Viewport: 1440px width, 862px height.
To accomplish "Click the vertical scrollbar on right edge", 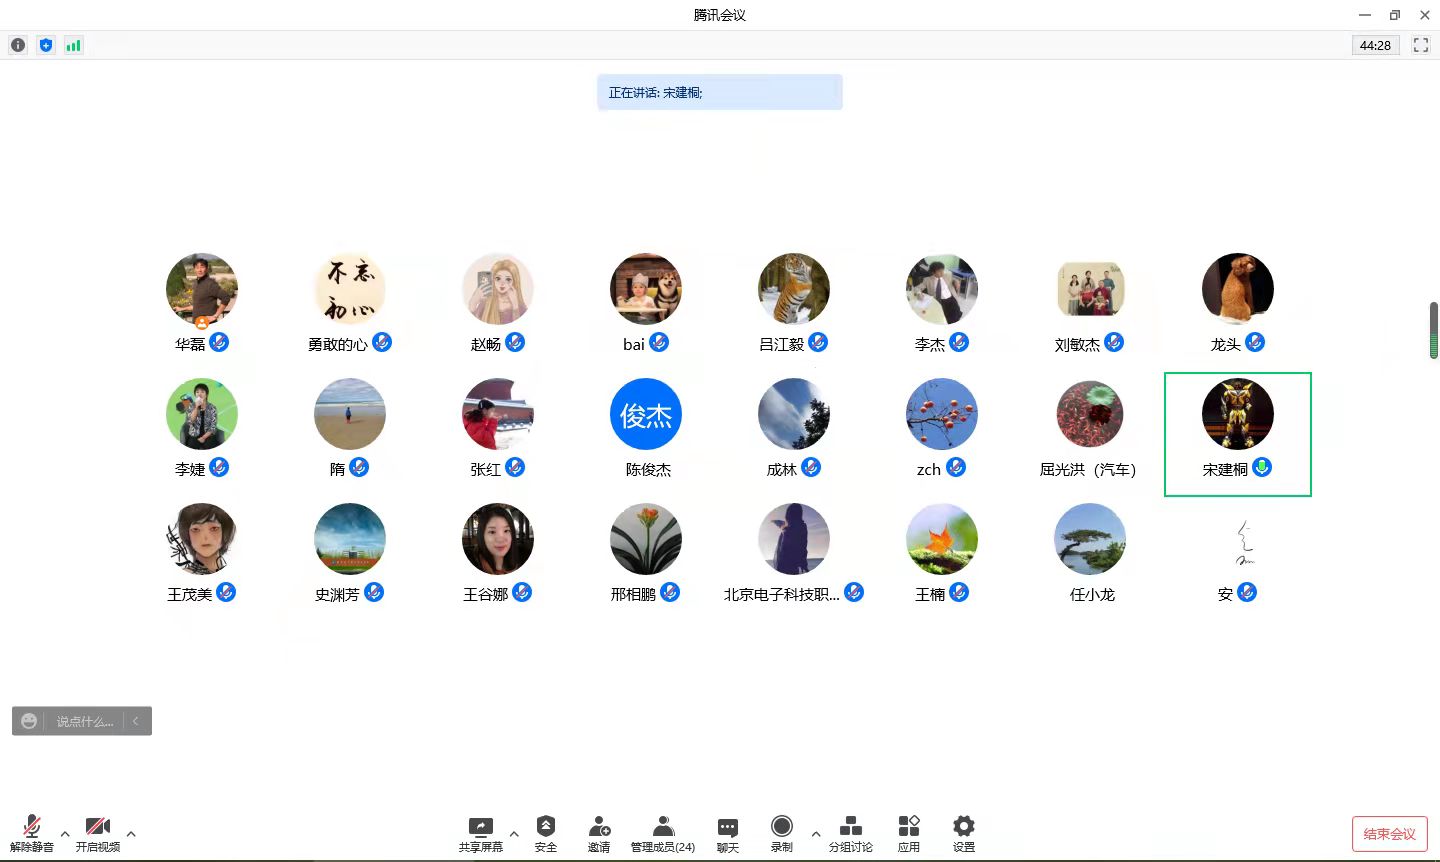I will (1433, 330).
